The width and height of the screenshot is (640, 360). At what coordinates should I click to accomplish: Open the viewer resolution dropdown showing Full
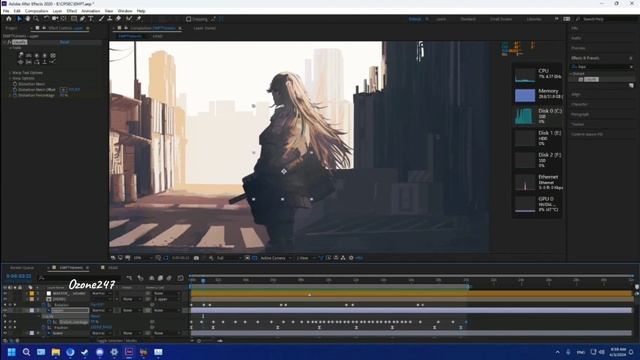[228, 258]
